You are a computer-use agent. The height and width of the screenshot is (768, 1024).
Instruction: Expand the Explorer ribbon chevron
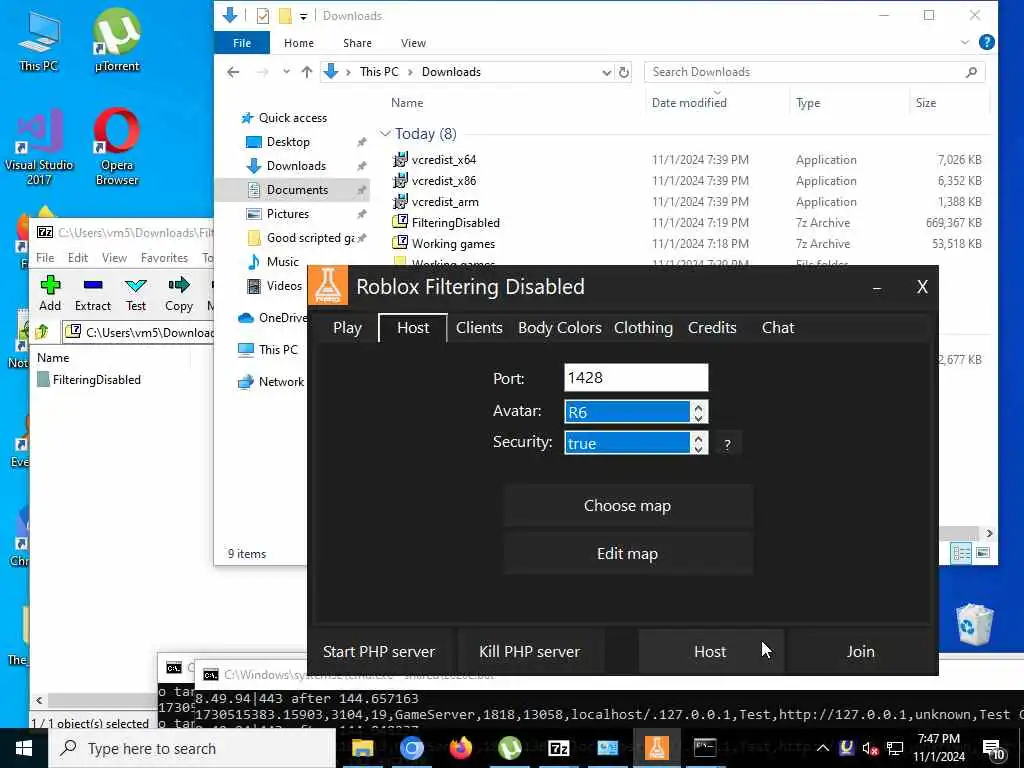(x=965, y=42)
